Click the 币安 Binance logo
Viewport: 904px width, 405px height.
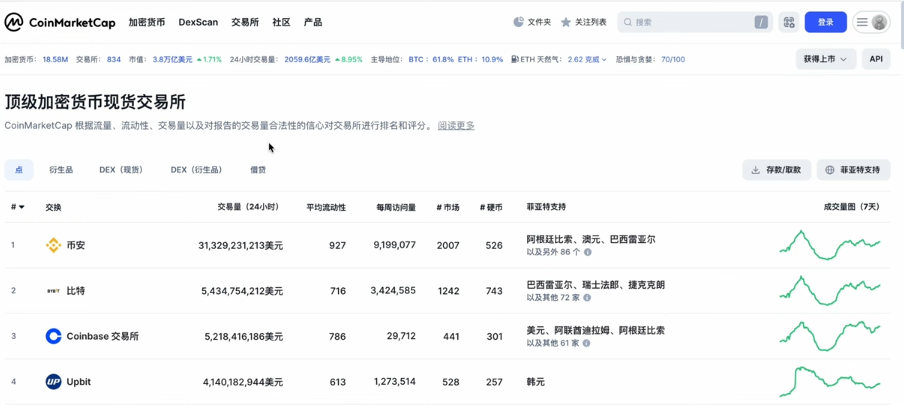tap(54, 245)
